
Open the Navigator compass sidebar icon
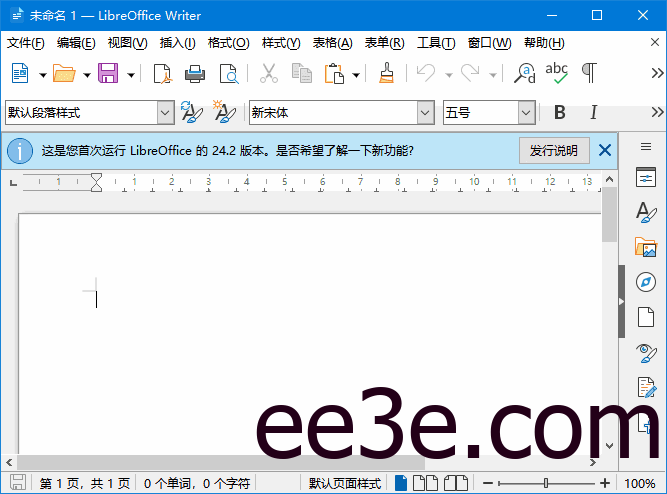646,282
